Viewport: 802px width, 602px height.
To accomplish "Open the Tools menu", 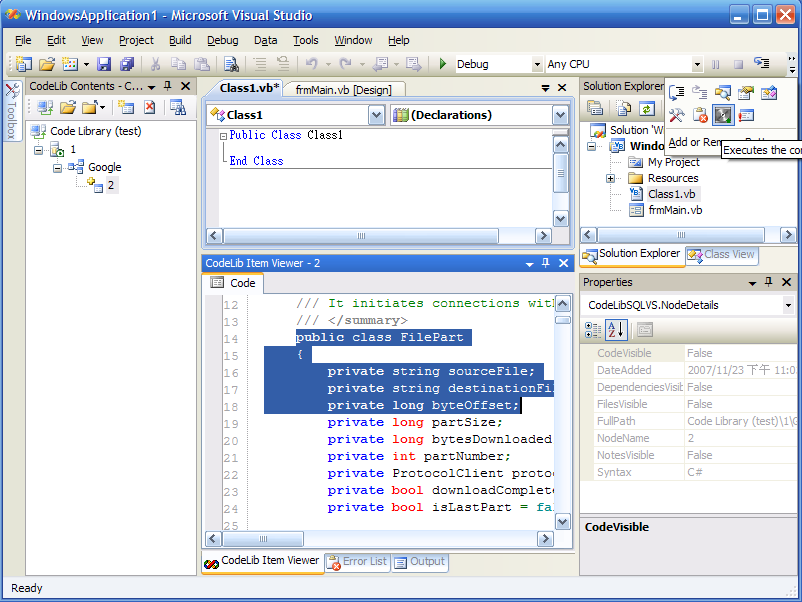I will [x=305, y=40].
